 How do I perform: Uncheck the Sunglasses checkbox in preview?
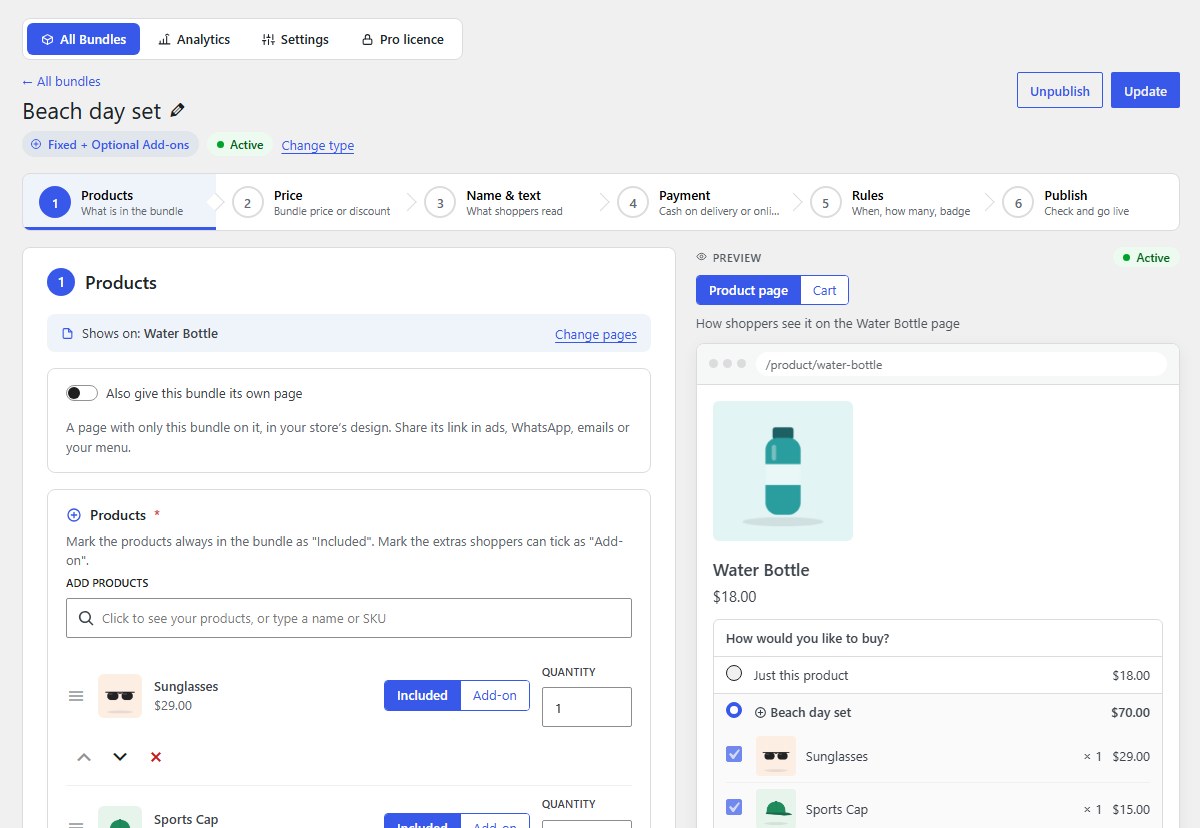734,755
